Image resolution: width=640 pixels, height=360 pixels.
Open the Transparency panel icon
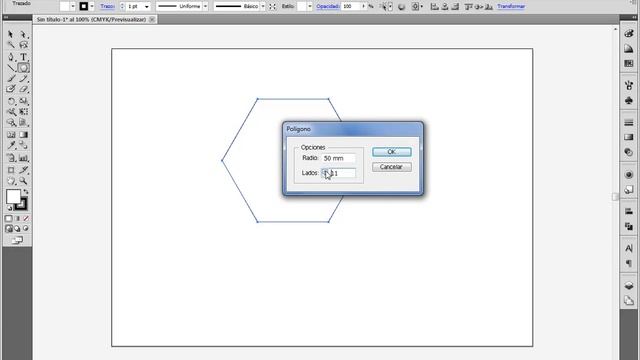629,152
